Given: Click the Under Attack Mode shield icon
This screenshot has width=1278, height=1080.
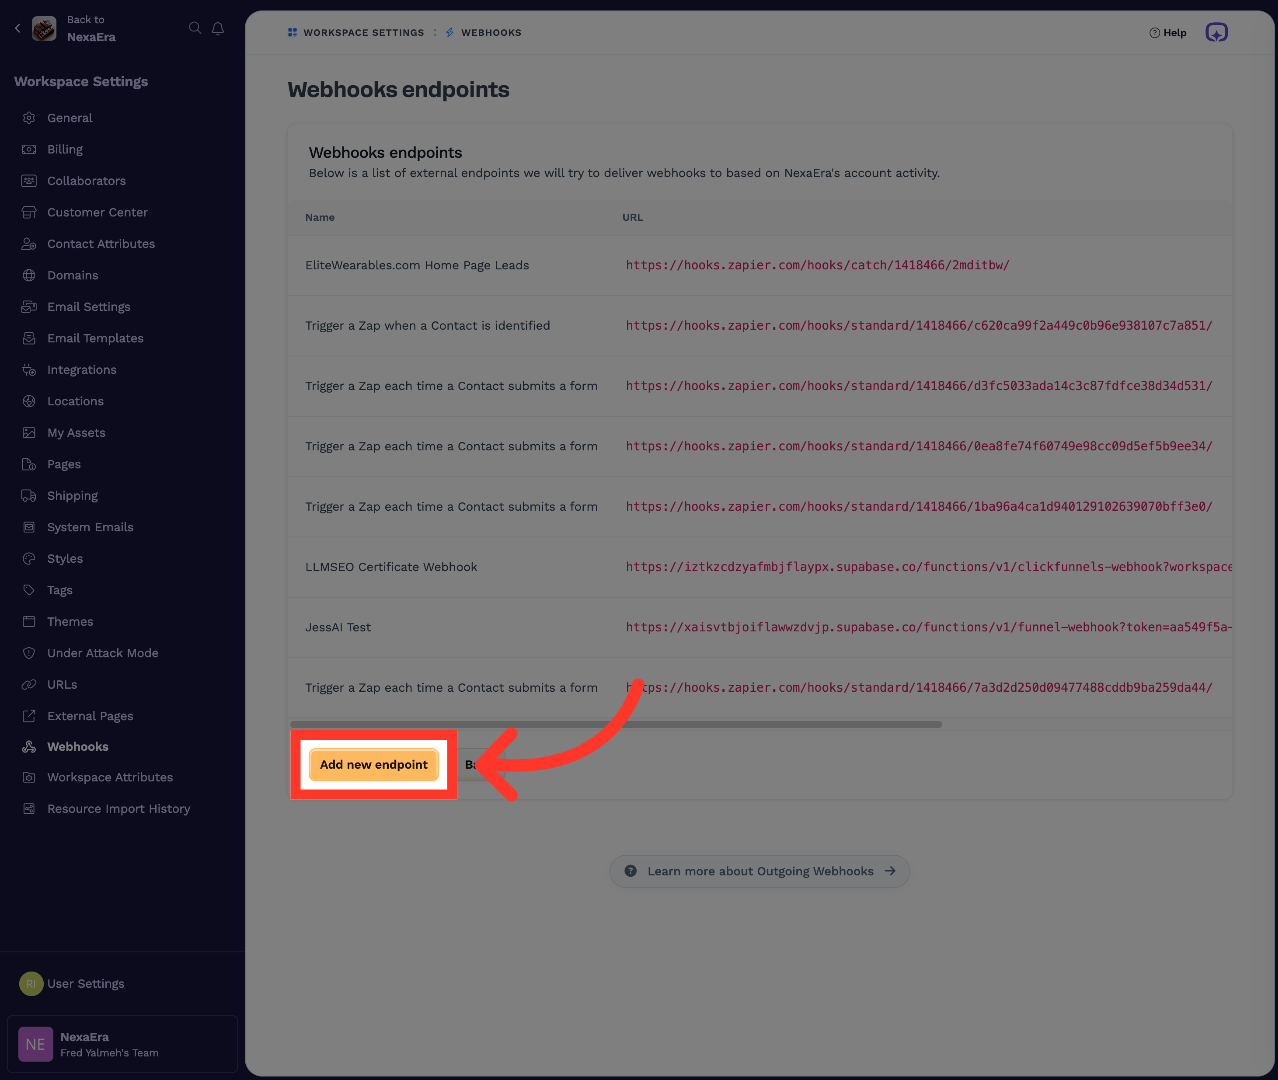Looking at the screenshot, I should coord(29,653).
